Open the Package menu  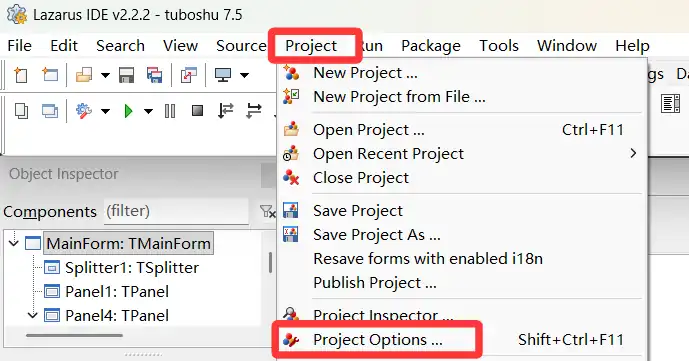[x=431, y=46]
